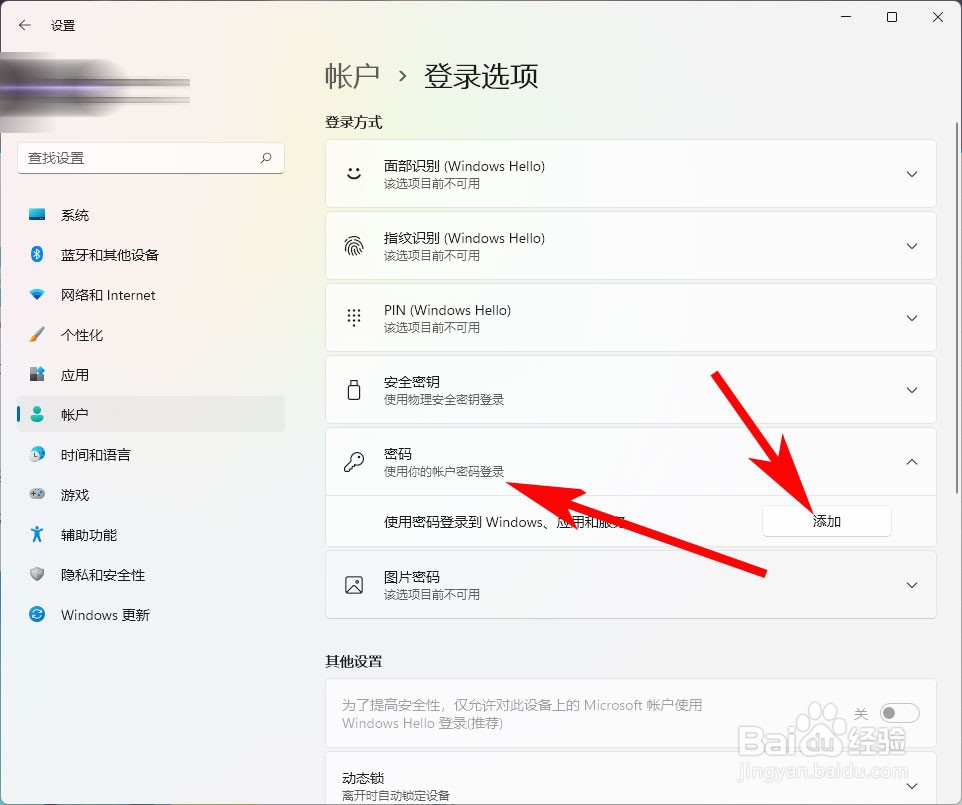Click the 个性化 paintbrush icon
The width and height of the screenshot is (962, 805).
point(37,334)
